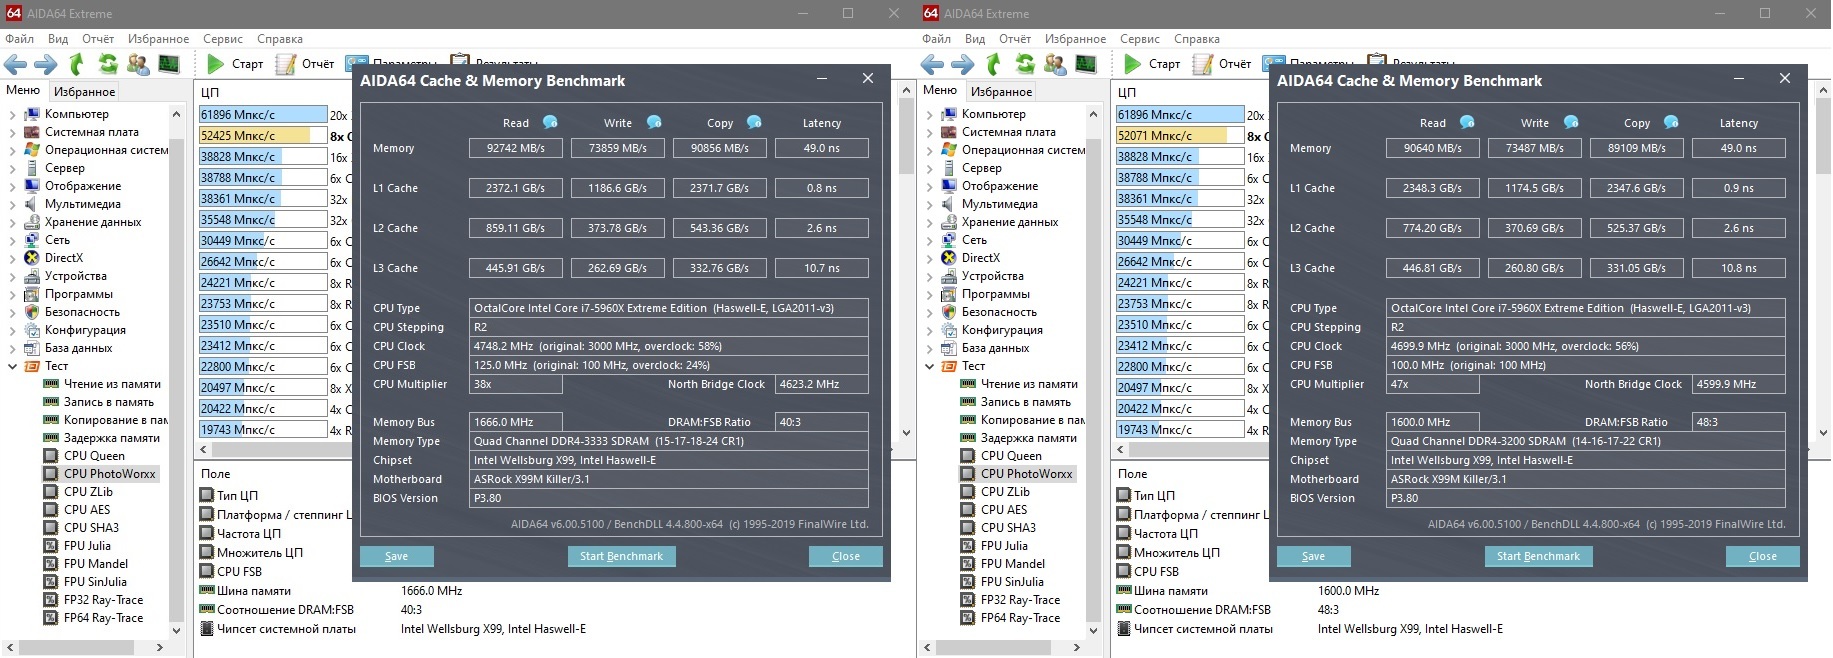Image resolution: width=1833 pixels, height=658 pixels.
Task: Click the Read info bubble in left benchmark dialog
Action: point(550,122)
